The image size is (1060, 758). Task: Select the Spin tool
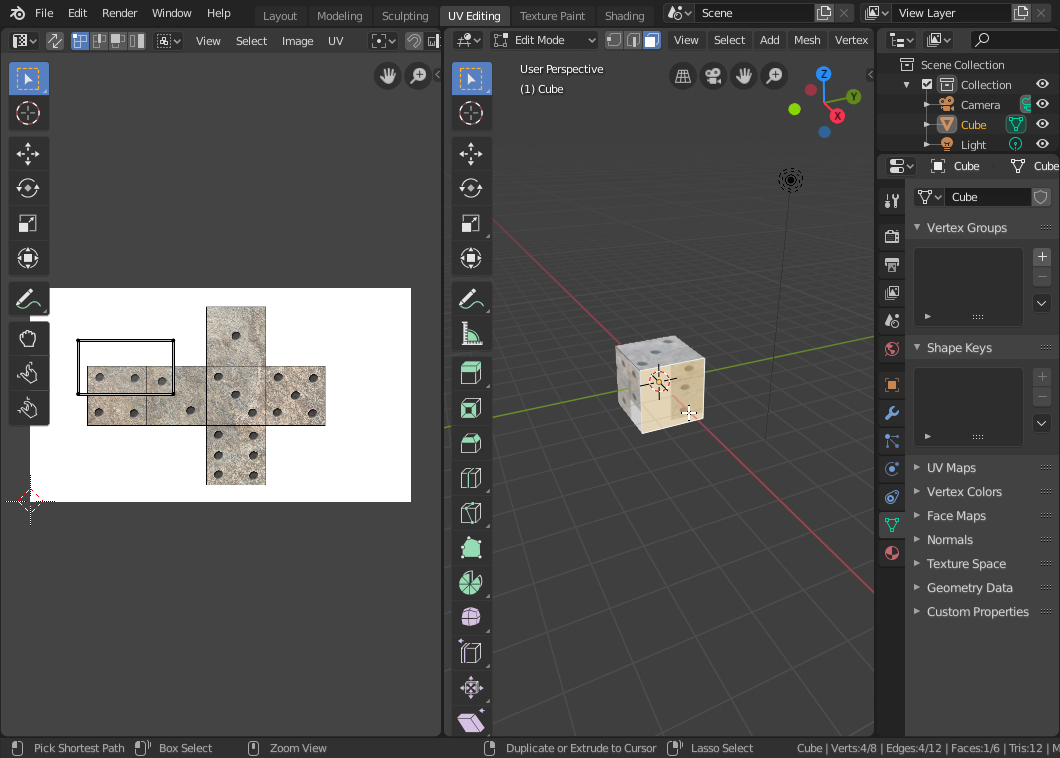point(471,583)
